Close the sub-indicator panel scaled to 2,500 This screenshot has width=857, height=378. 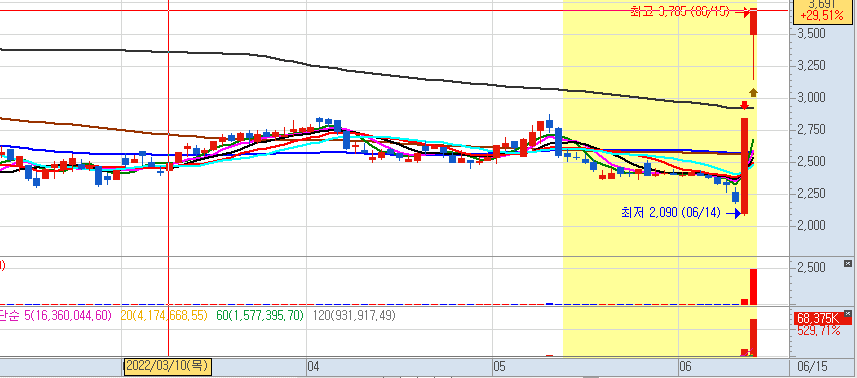848,264
